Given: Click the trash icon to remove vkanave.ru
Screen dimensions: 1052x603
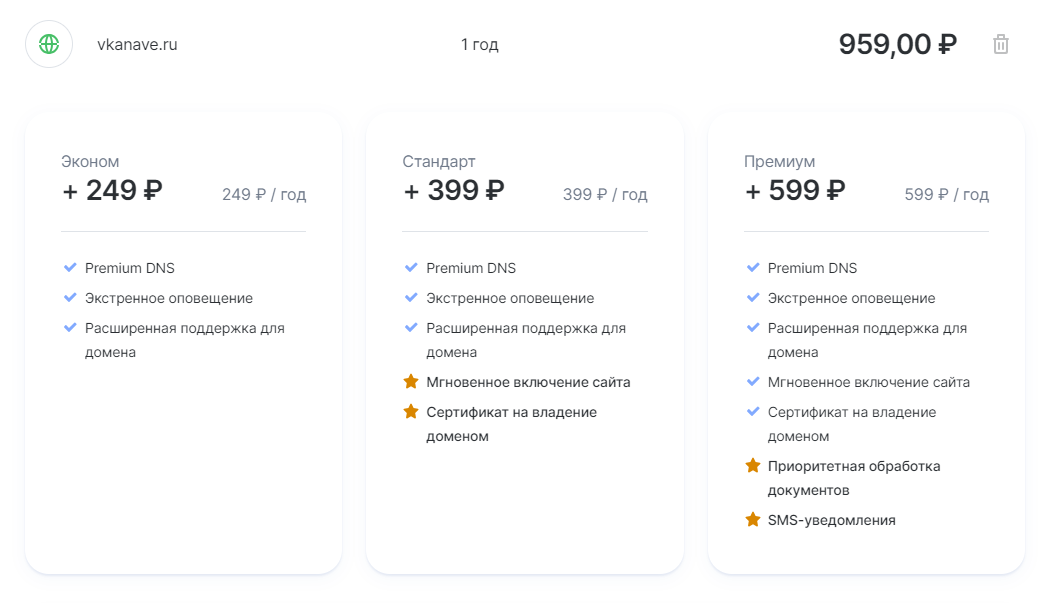Looking at the screenshot, I should pyautogui.click(x=1000, y=44).
